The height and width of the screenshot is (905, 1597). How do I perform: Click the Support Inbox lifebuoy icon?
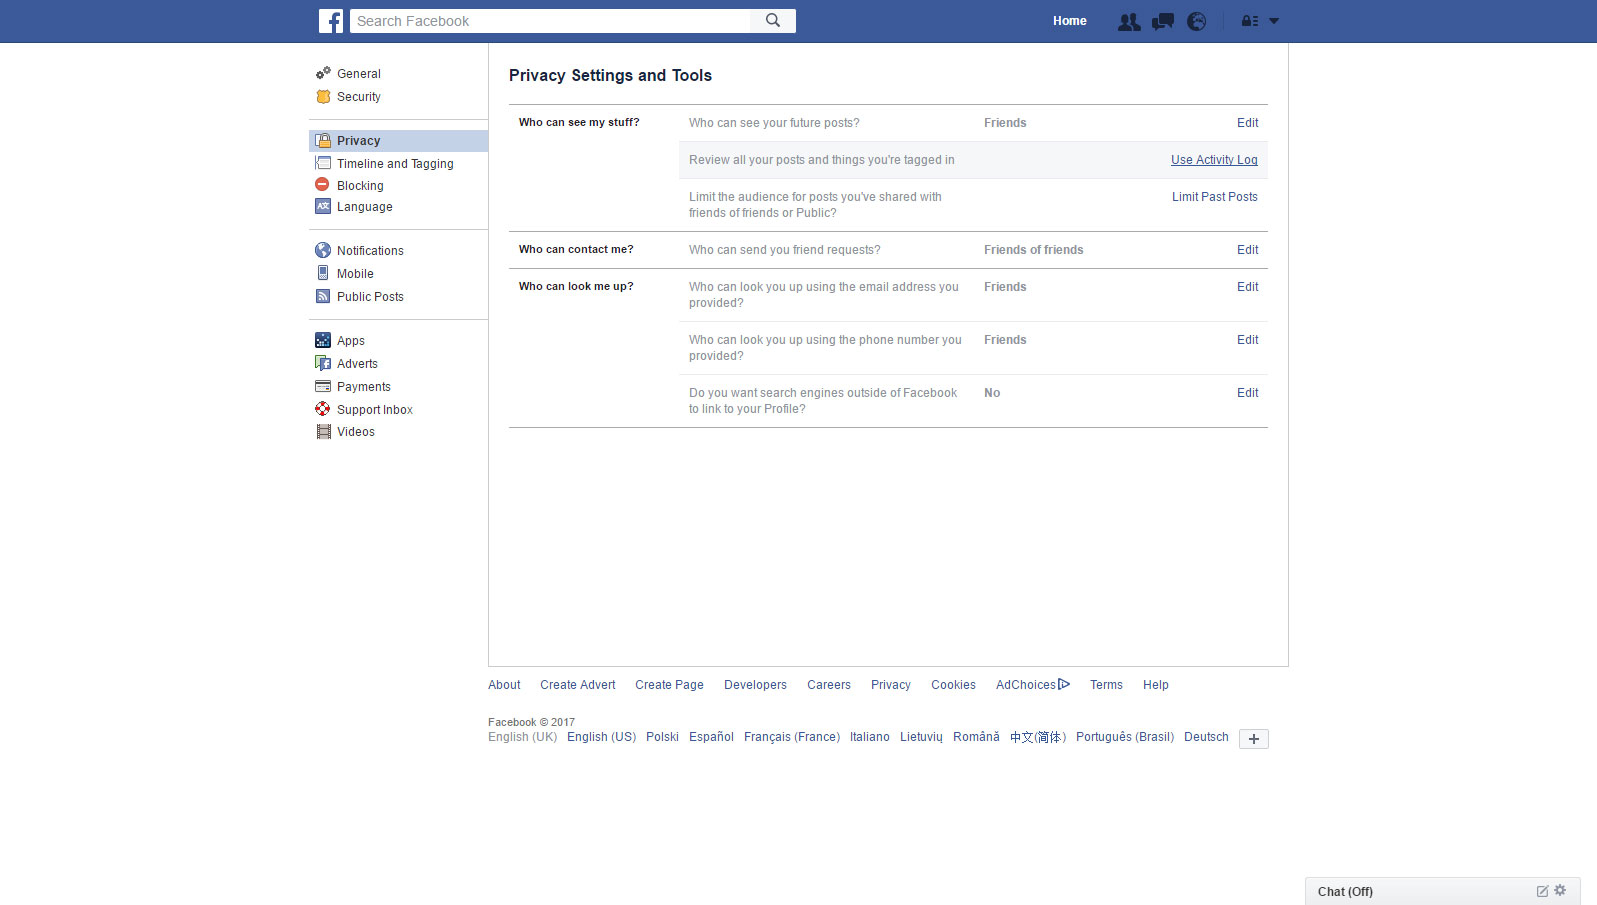[x=323, y=409]
